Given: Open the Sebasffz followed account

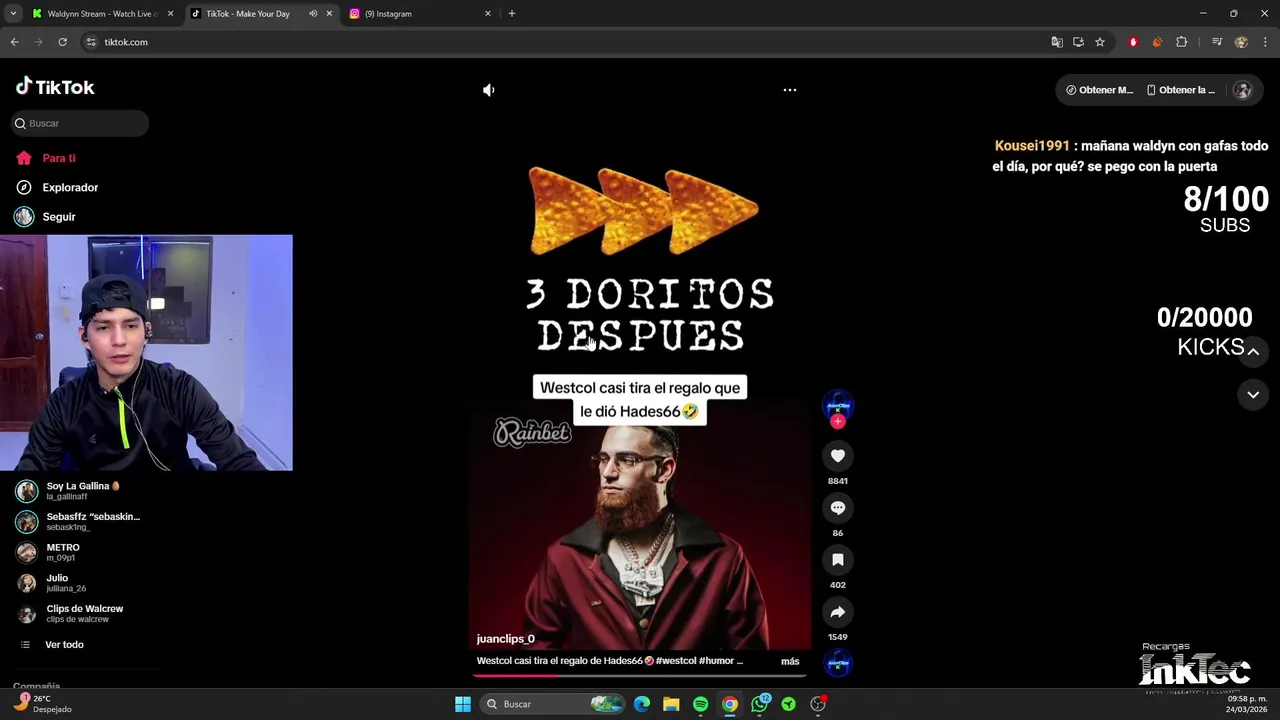Looking at the screenshot, I should click(80, 521).
